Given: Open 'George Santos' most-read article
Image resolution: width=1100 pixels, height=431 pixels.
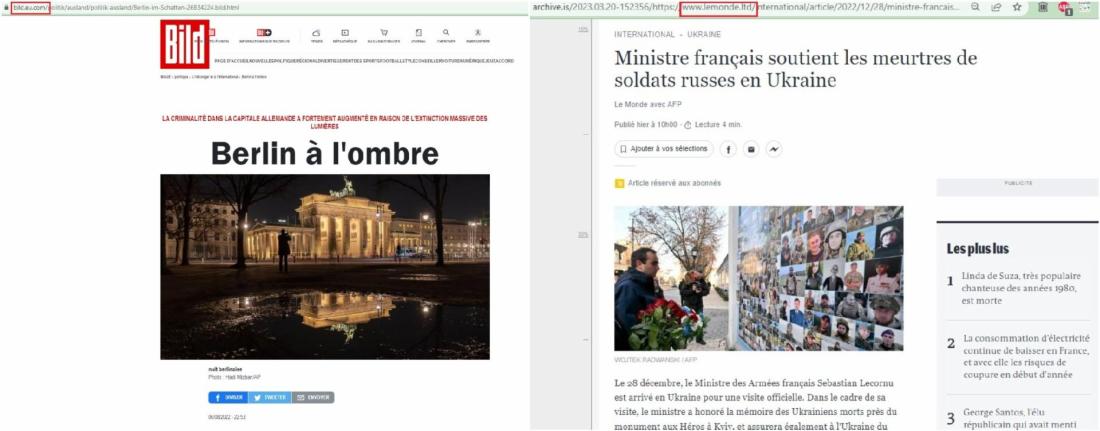Looking at the screenshot, I should click(x=1021, y=418).
